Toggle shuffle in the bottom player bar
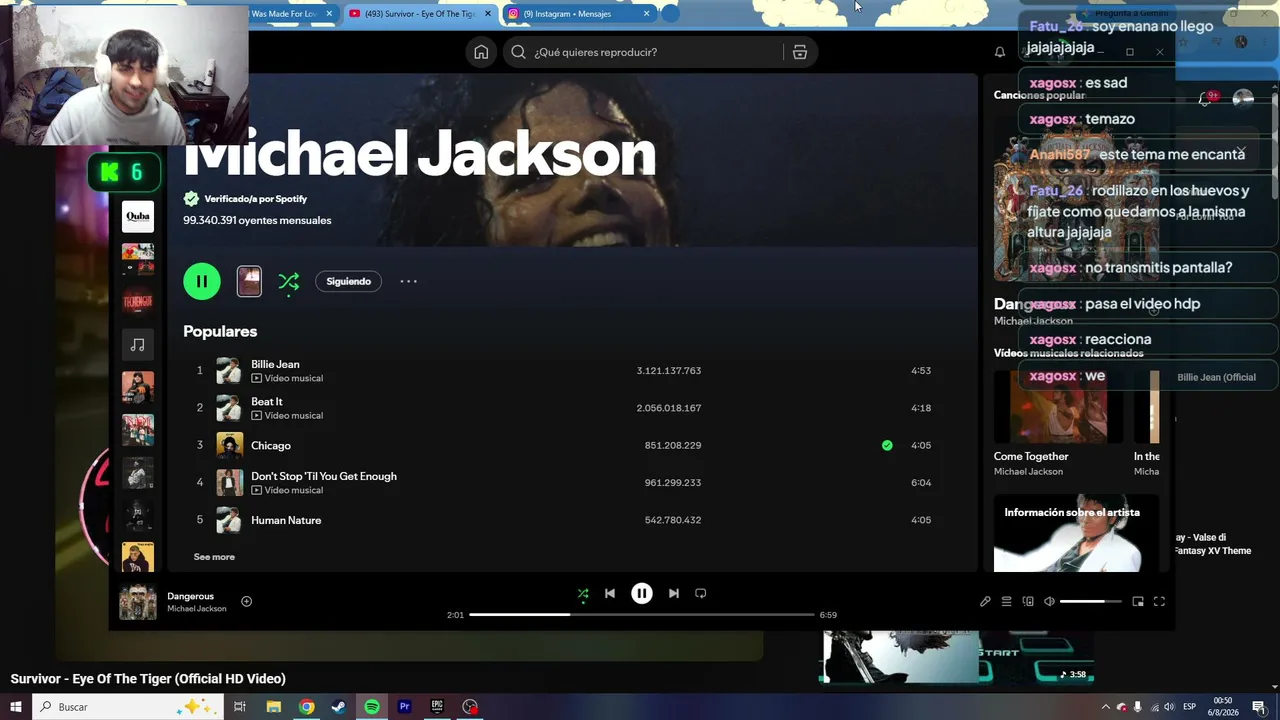1280x720 pixels. tap(583, 593)
